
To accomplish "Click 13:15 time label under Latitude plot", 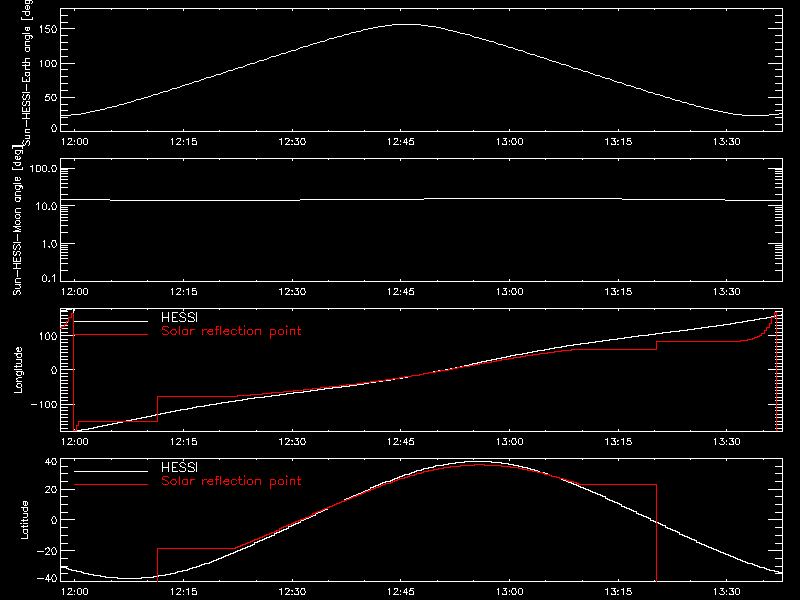I will [x=618, y=591].
